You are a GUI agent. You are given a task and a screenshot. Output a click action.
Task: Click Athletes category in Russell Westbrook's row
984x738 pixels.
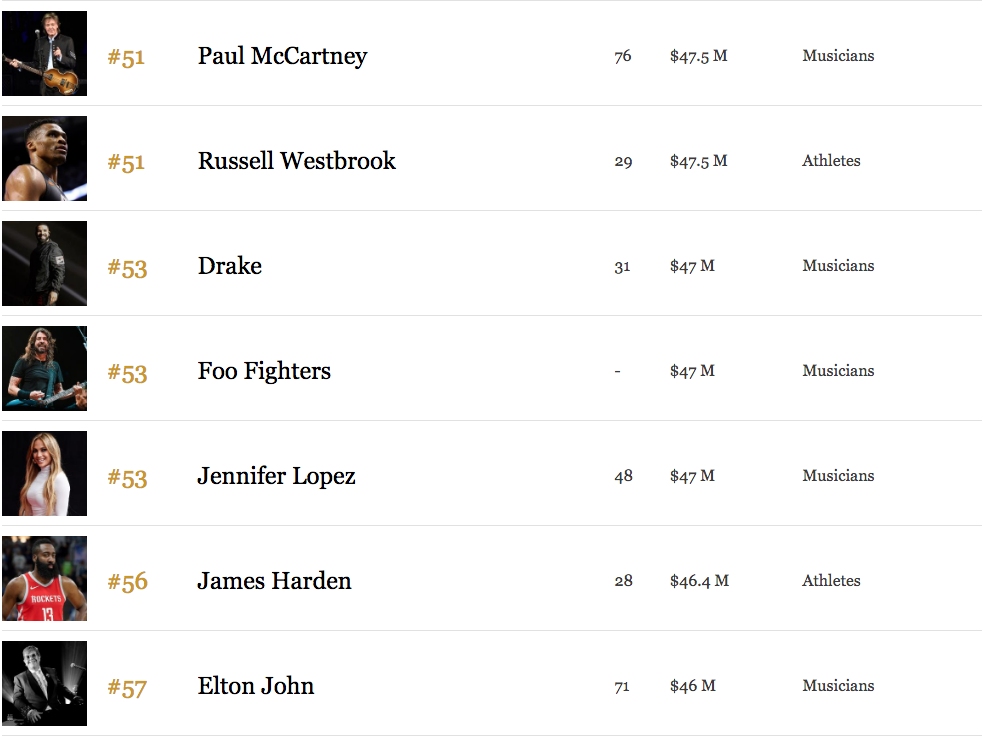[831, 161]
